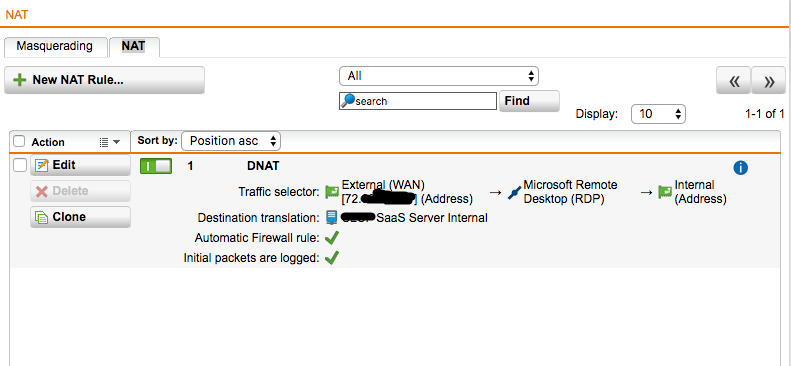Image resolution: width=791 pixels, height=366 pixels.
Task: Tick the select-all checkbox beside Action
Action: pos(19,142)
